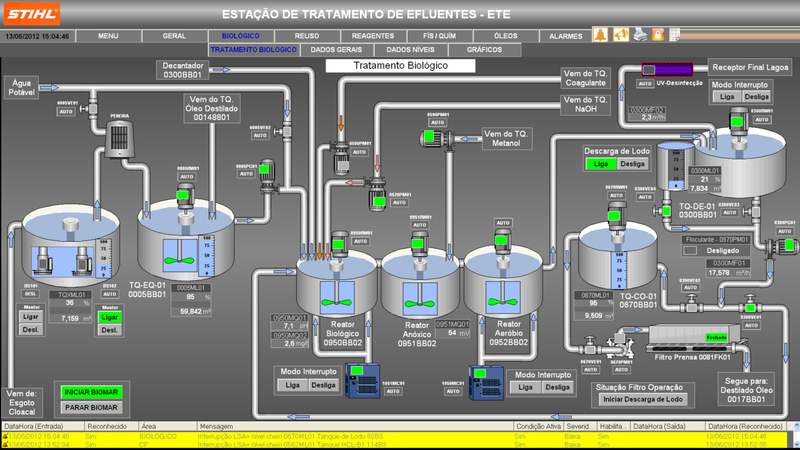Select the valve on the Decantador inlet line

(x=286, y=132)
